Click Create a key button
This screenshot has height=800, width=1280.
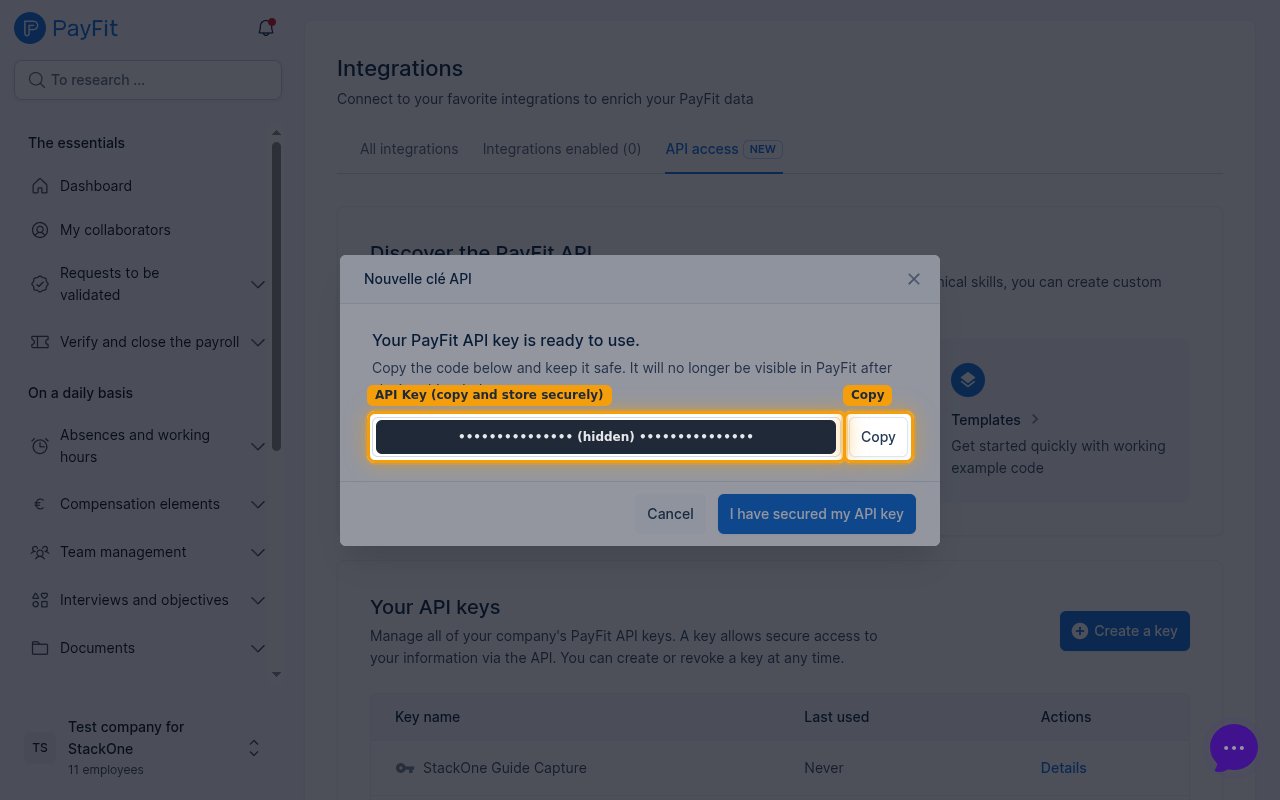tap(1125, 631)
